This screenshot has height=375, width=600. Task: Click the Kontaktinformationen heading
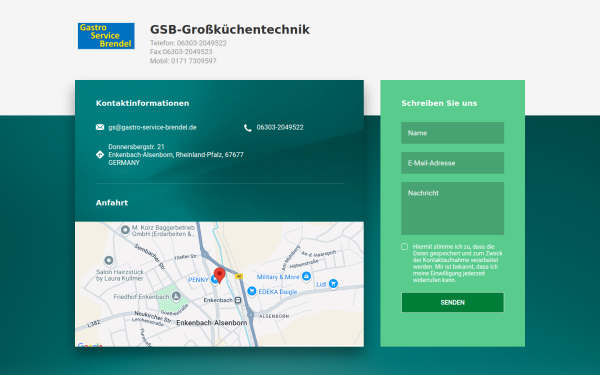coord(142,103)
